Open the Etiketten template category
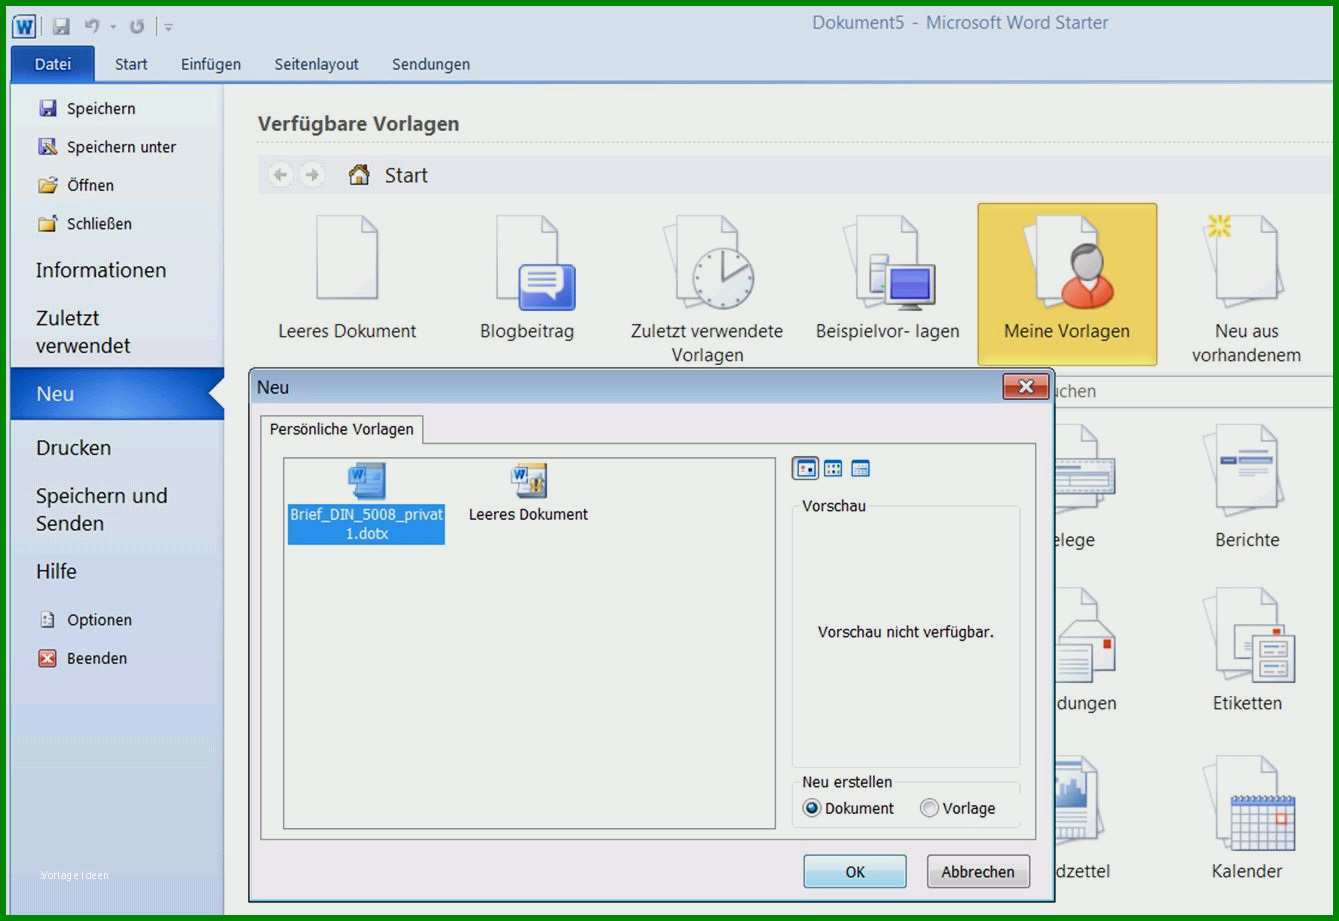The height and width of the screenshot is (921, 1339). point(1247,650)
